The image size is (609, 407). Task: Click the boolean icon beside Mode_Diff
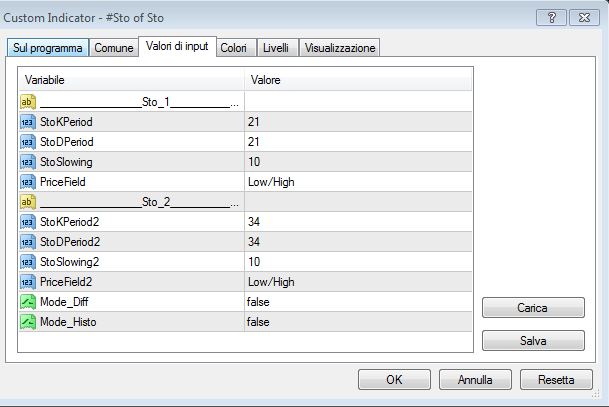28,302
